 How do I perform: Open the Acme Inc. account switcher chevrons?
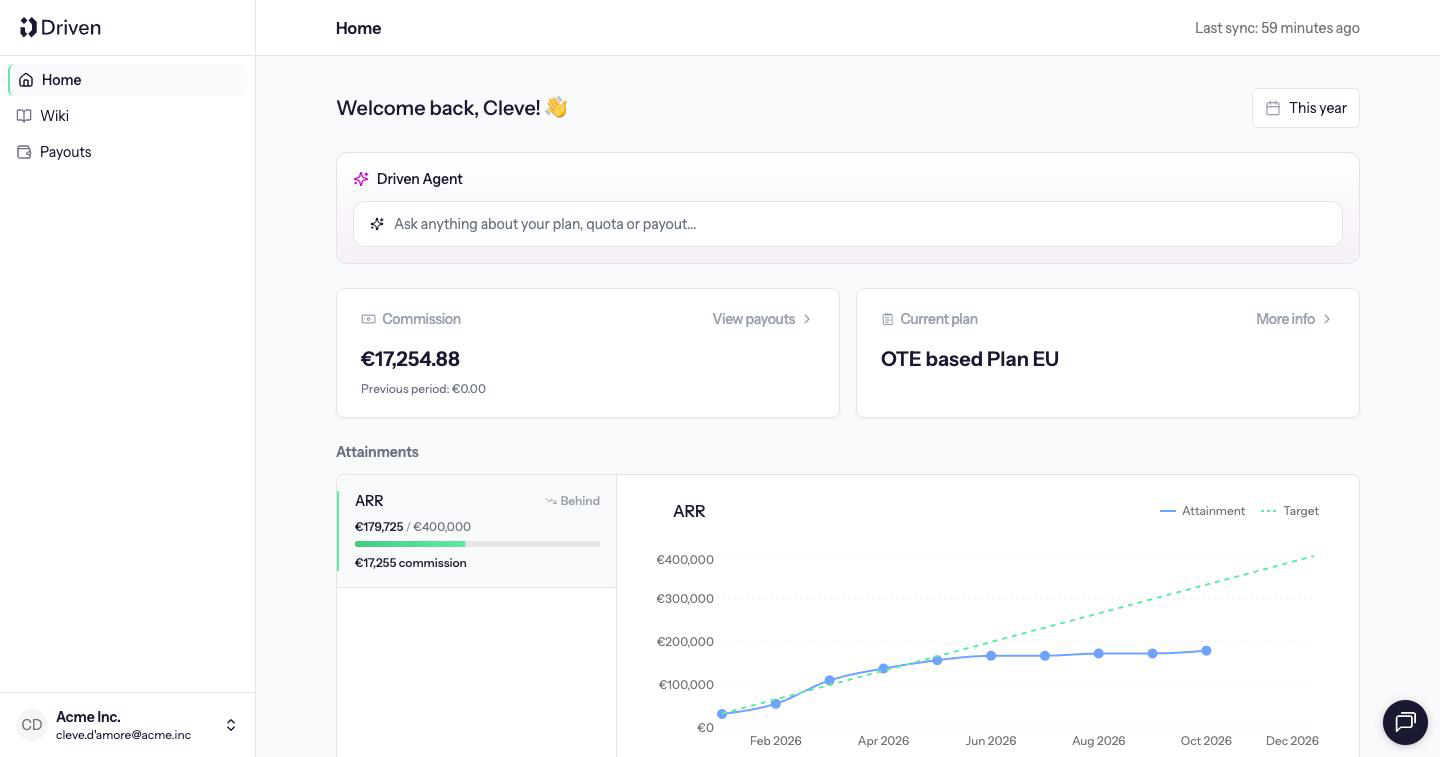tap(231, 725)
